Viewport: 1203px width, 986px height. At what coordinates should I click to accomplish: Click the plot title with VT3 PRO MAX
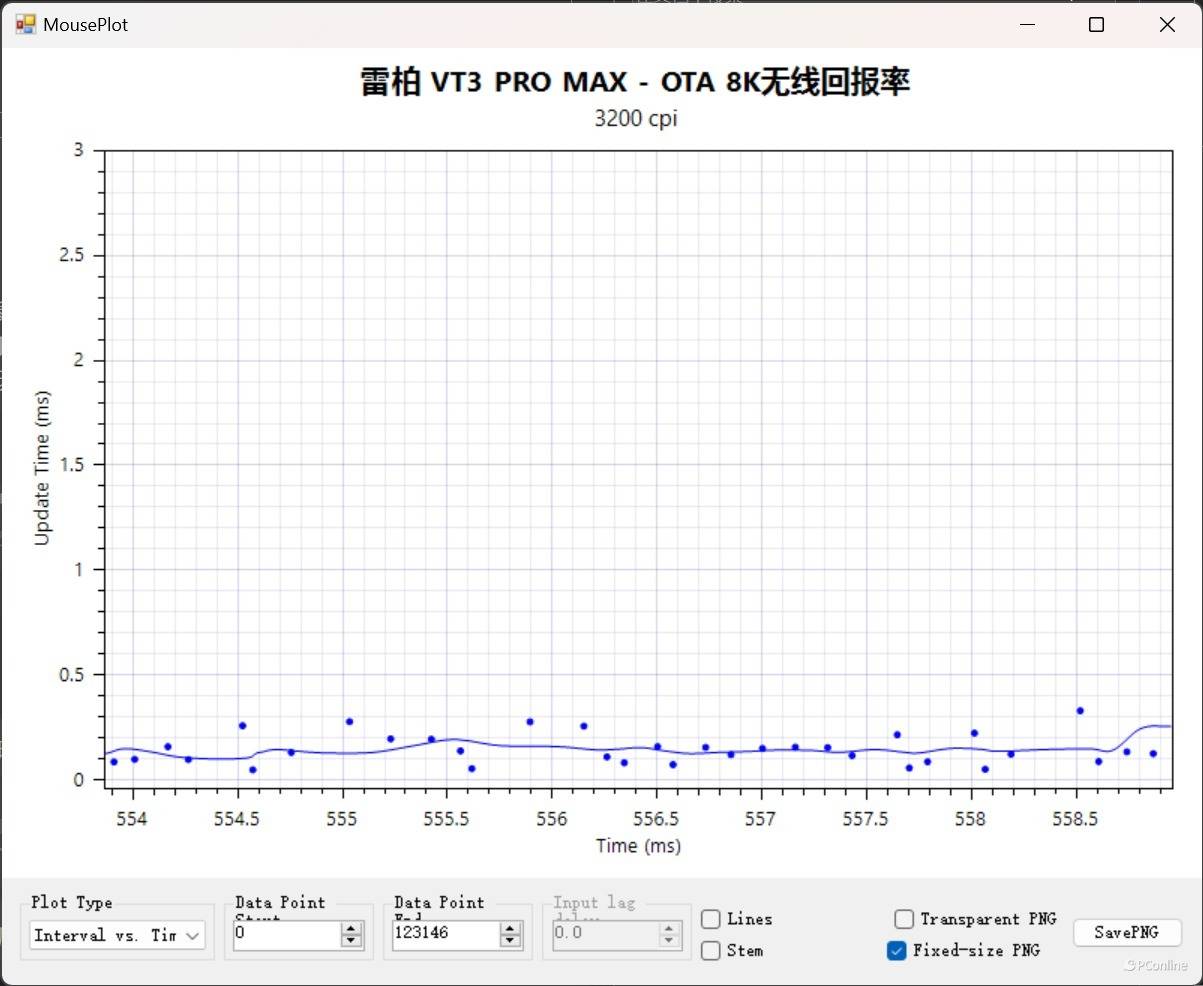click(x=635, y=82)
